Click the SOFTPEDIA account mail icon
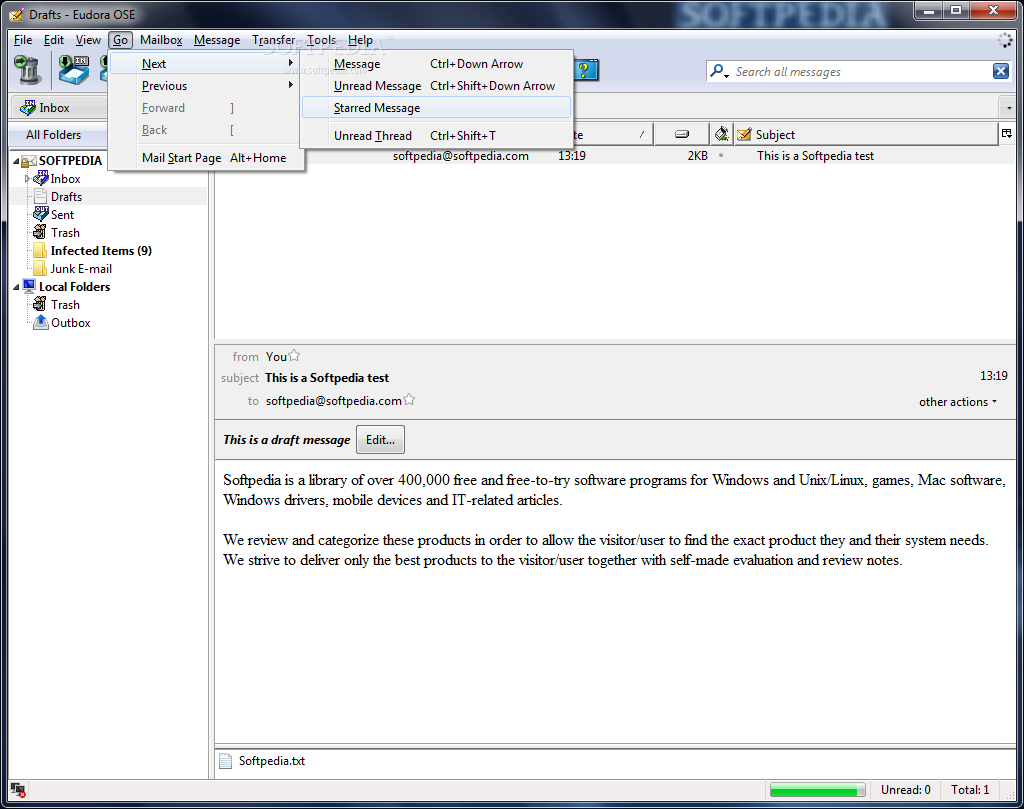Screen dimensions: 1024x809 click(x=29, y=161)
